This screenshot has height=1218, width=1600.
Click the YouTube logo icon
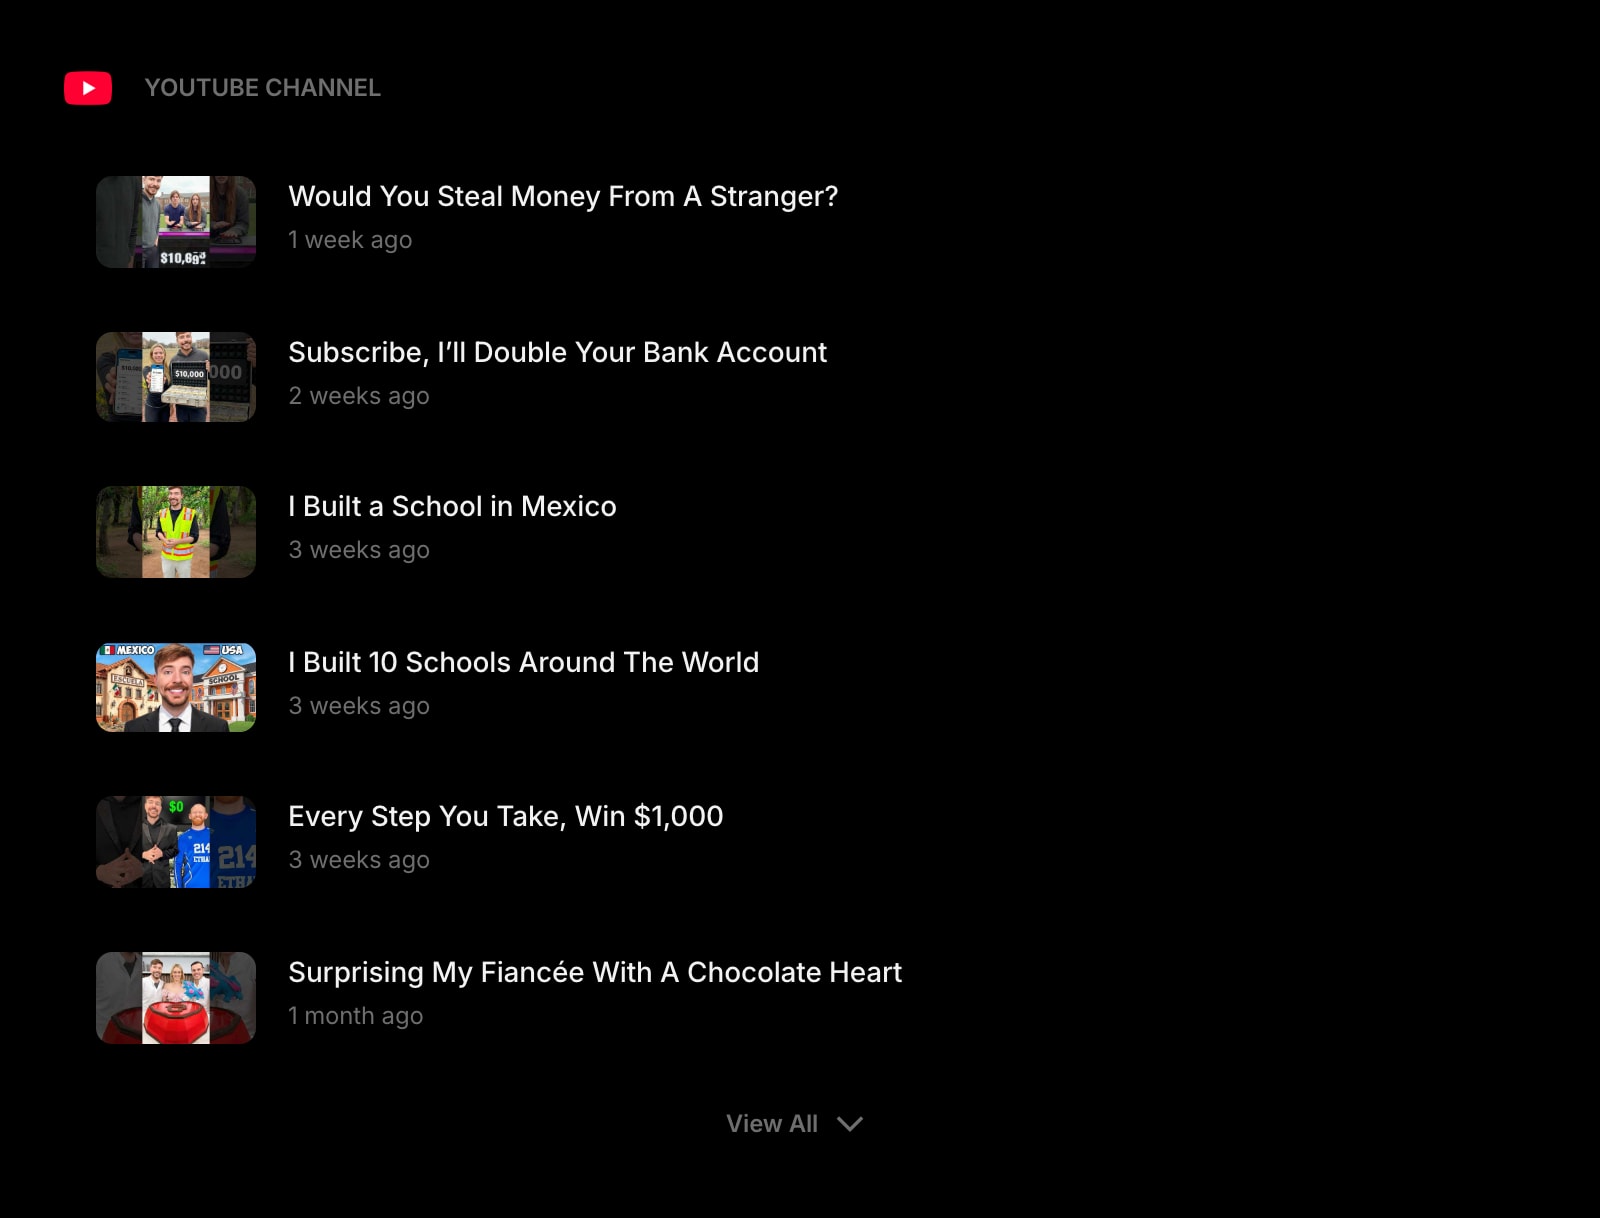(x=88, y=88)
